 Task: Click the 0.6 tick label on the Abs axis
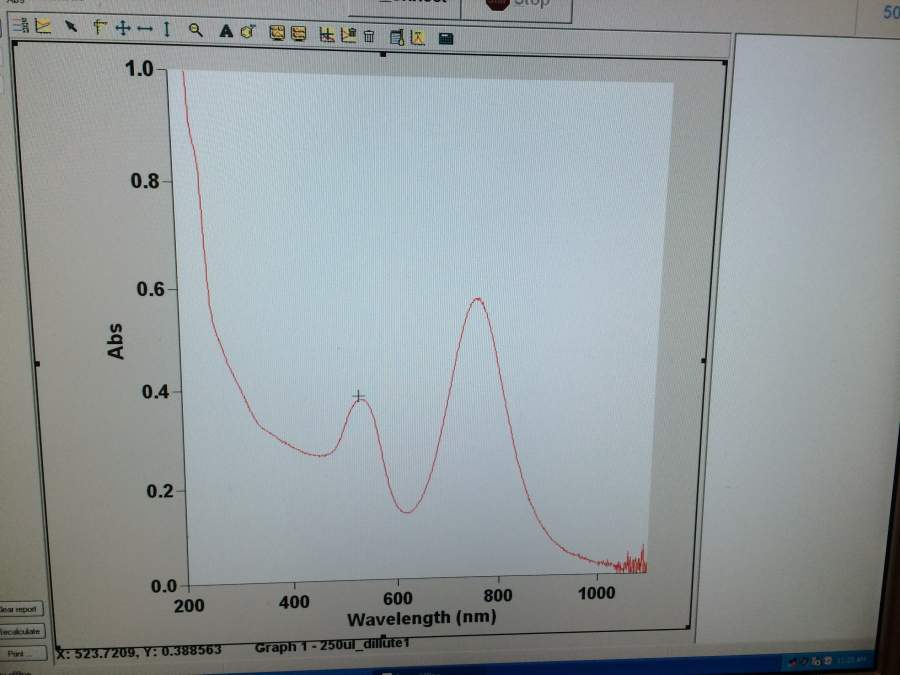click(x=150, y=289)
